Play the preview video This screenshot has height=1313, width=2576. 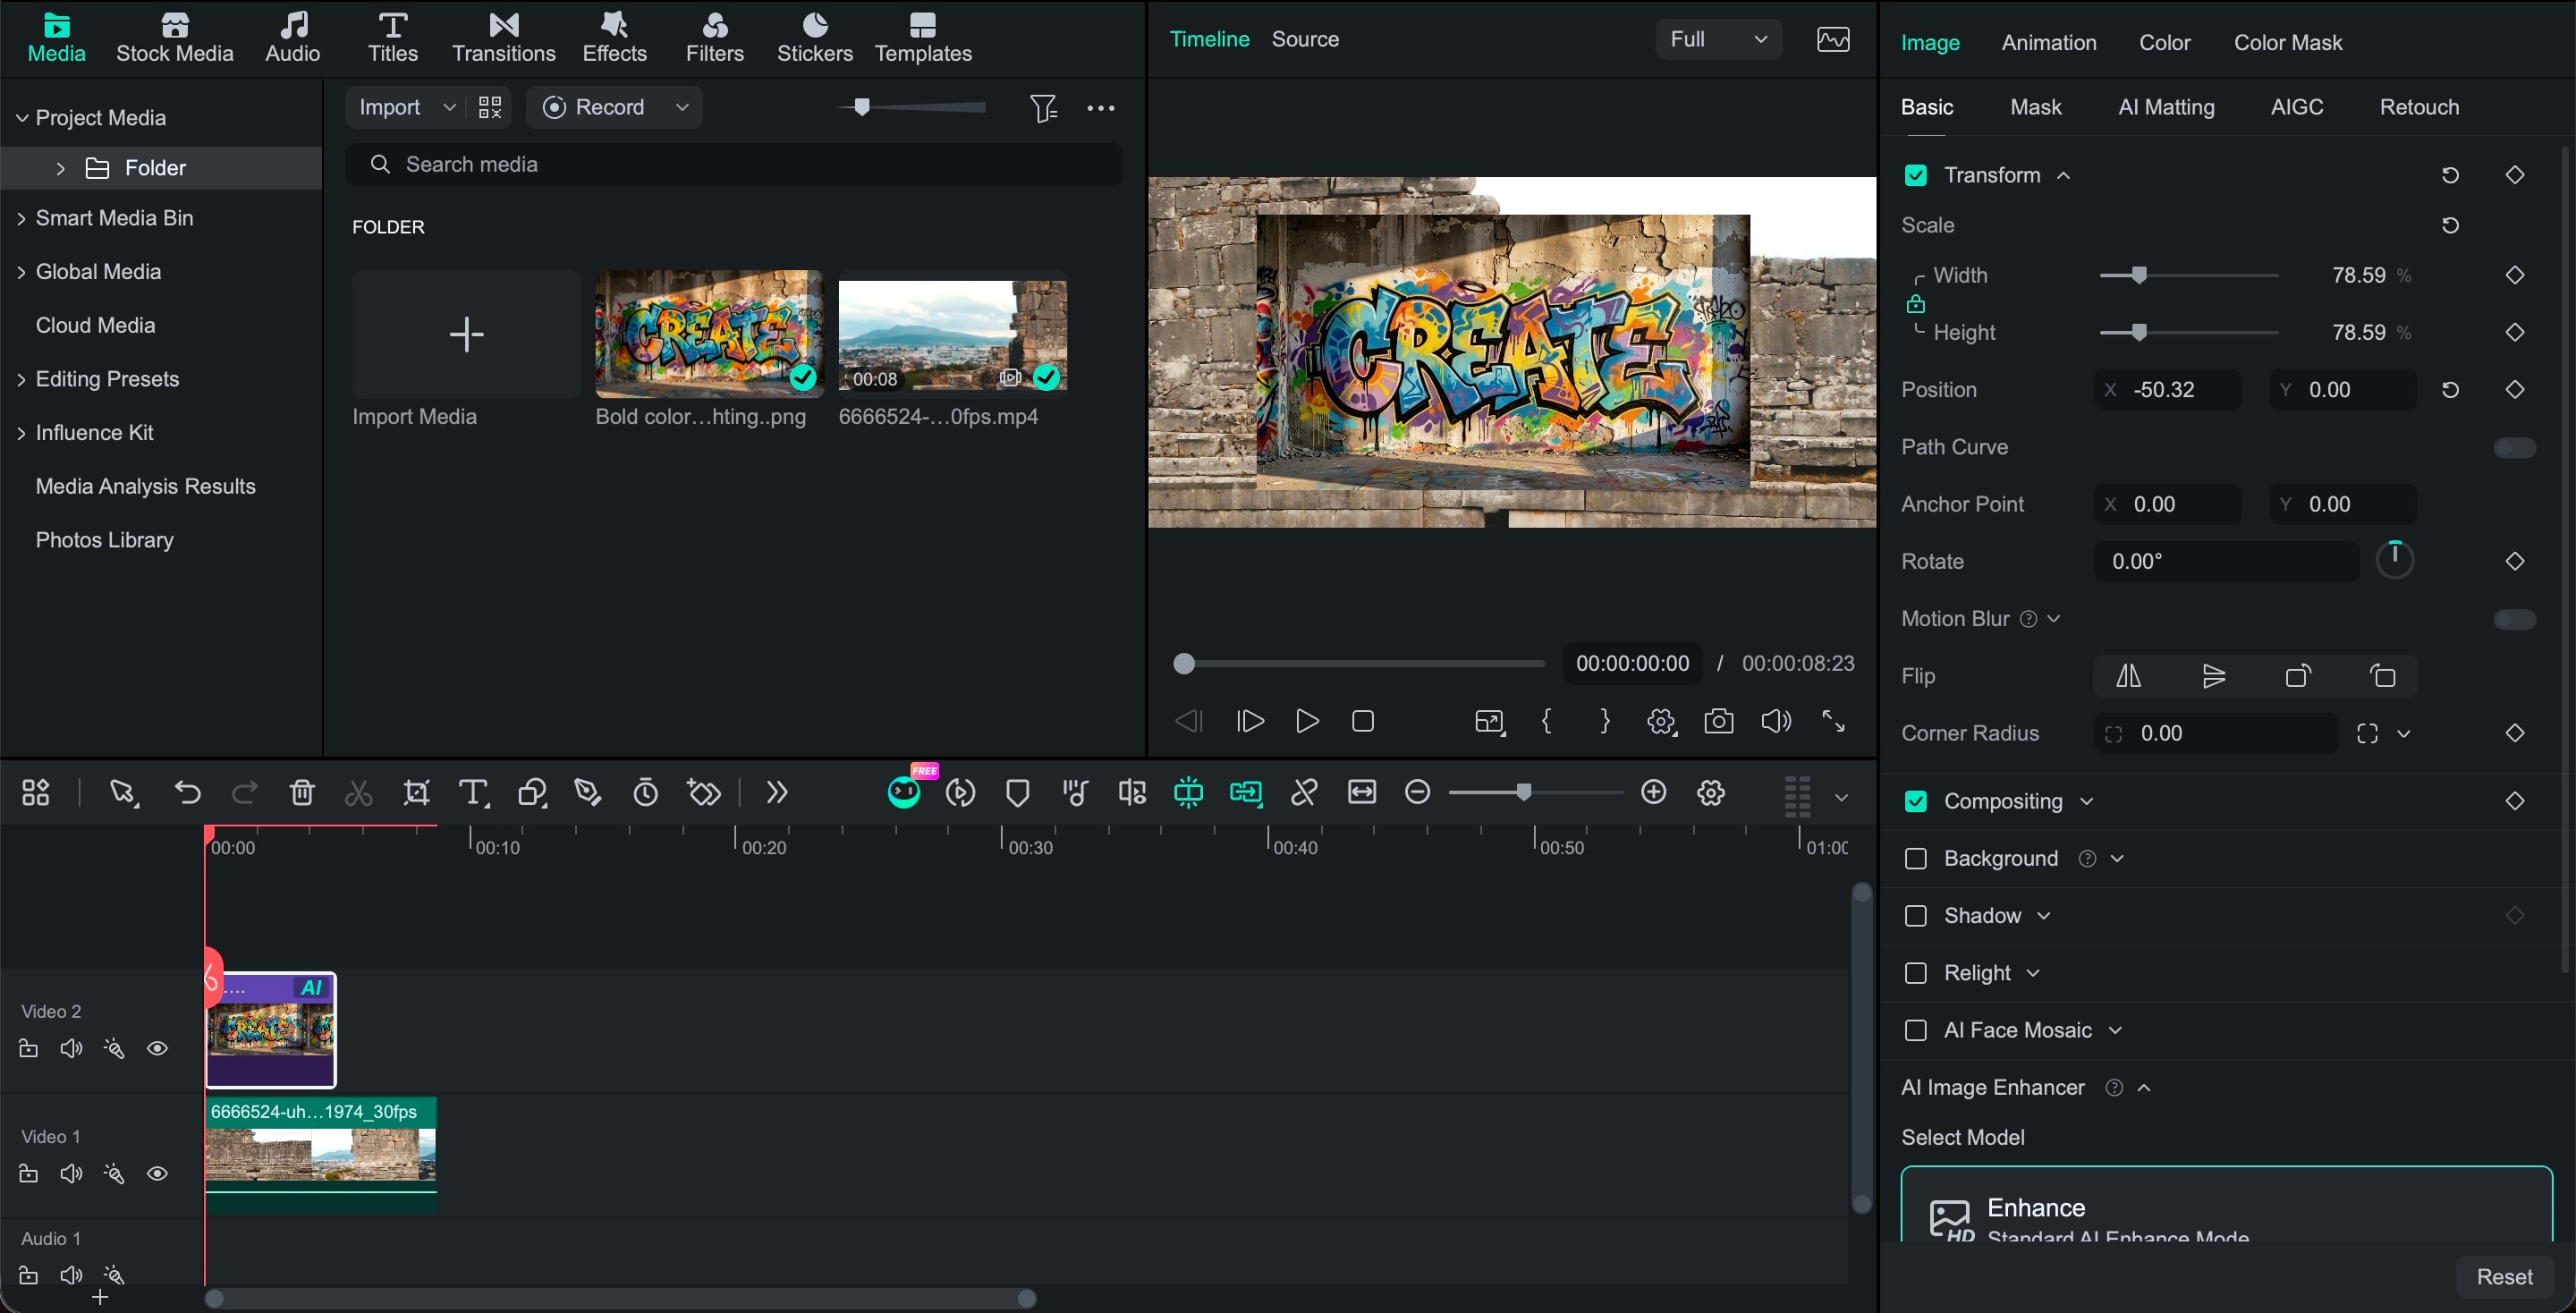(x=1305, y=721)
